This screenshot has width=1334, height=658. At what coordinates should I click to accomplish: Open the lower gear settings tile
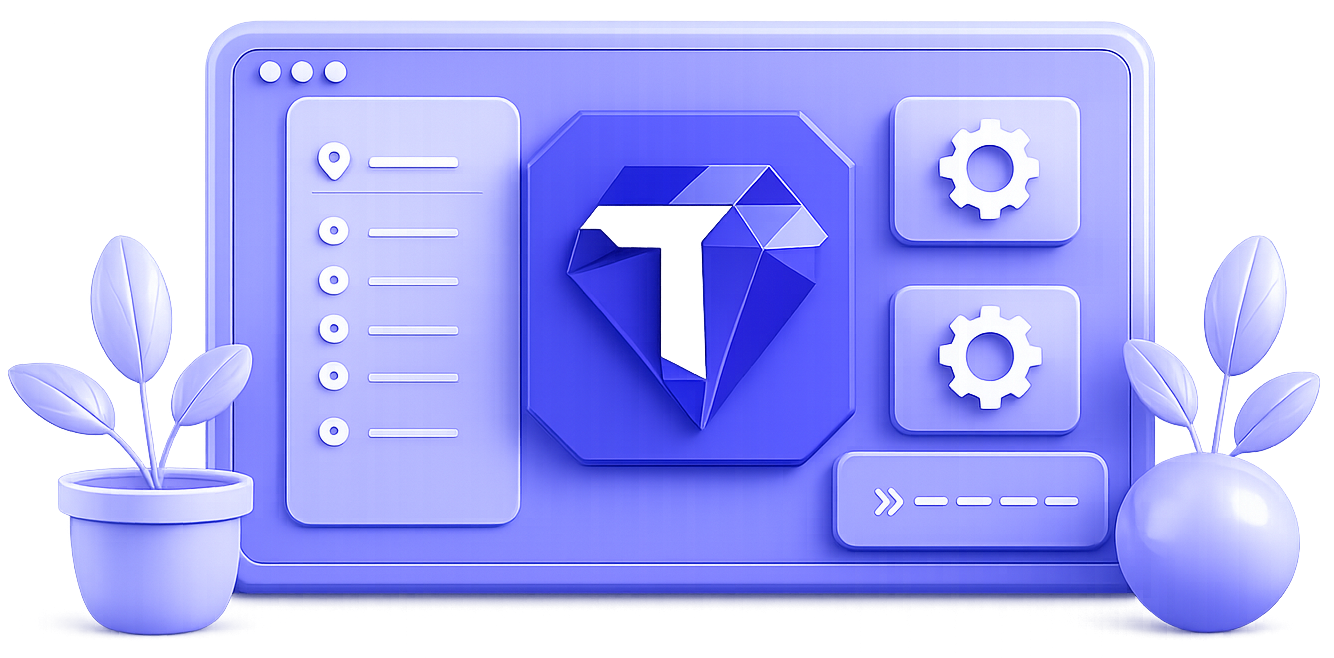[985, 359]
